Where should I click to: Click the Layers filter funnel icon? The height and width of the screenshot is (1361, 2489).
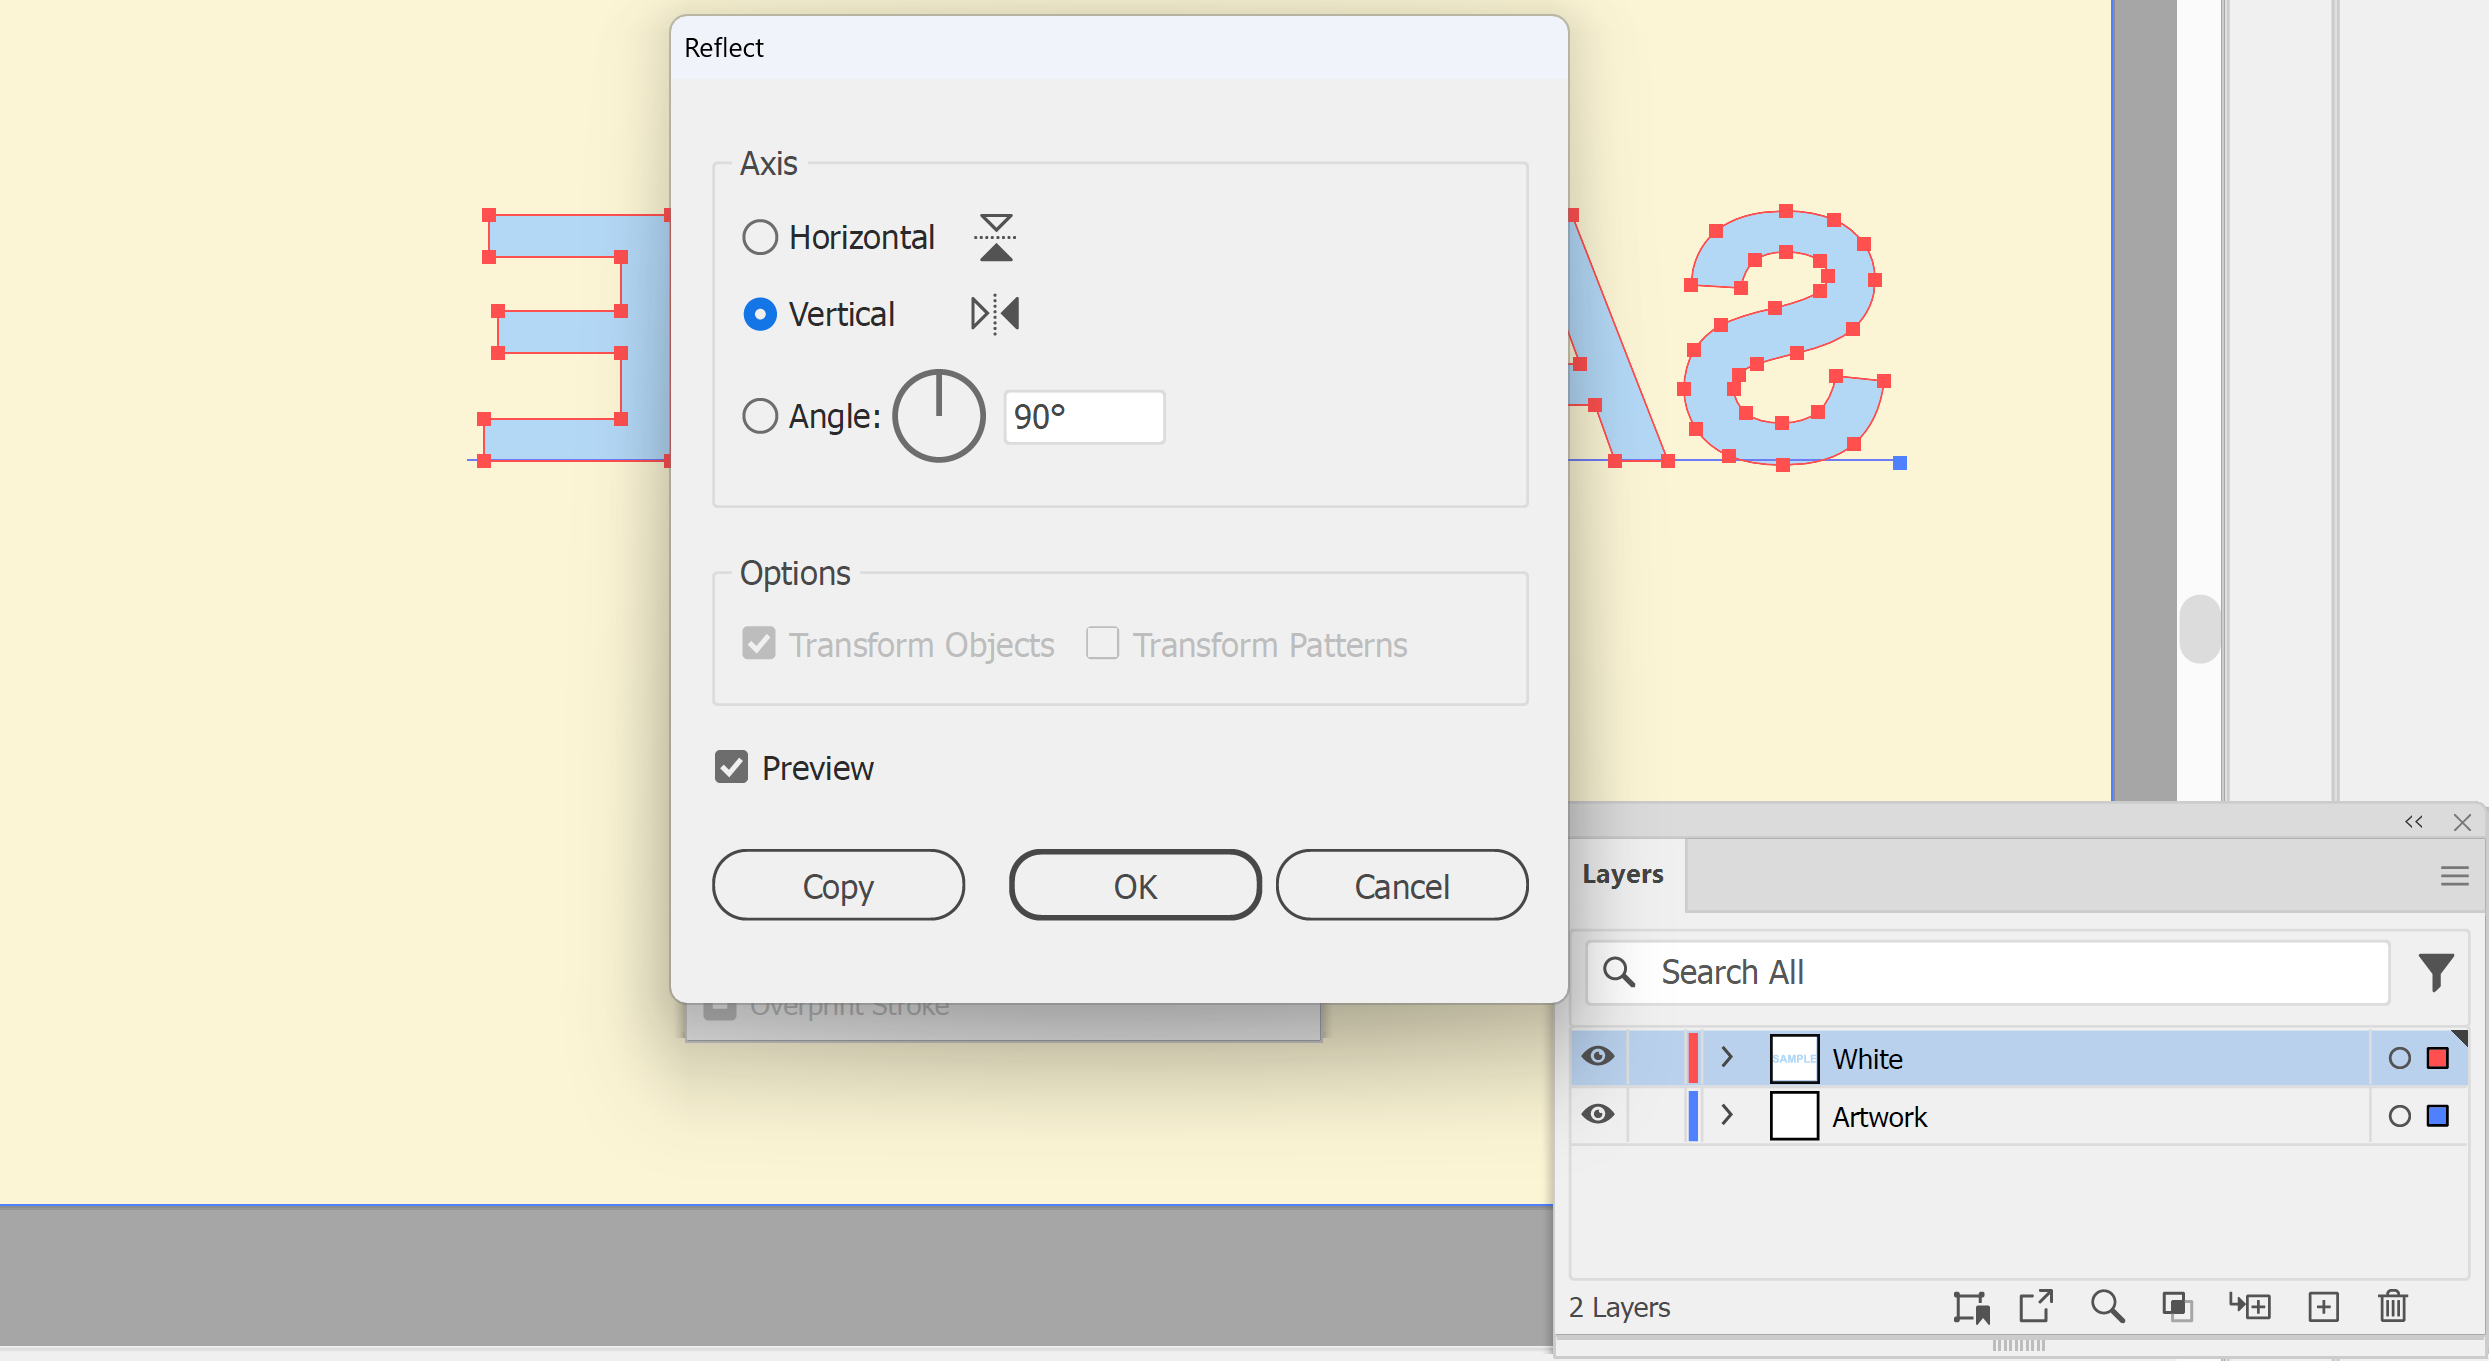(2435, 972)
